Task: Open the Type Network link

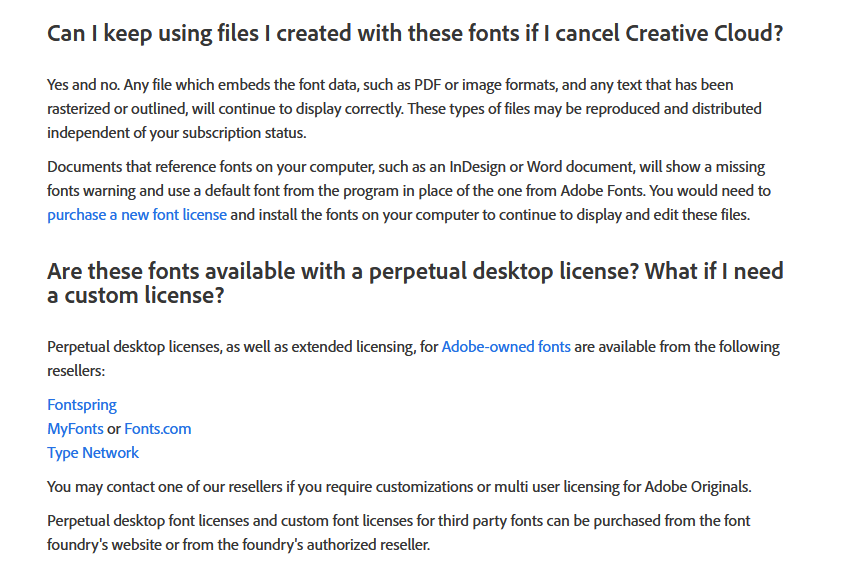Action: (92, 452)
